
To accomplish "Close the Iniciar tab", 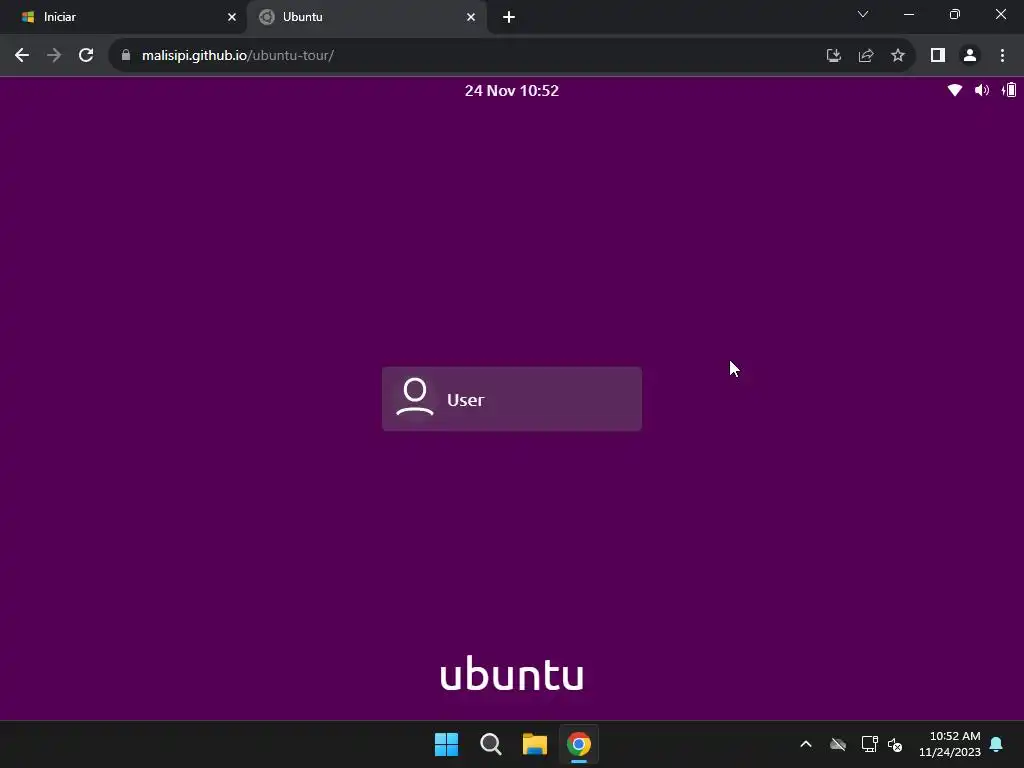I will [x=232, y=17].
